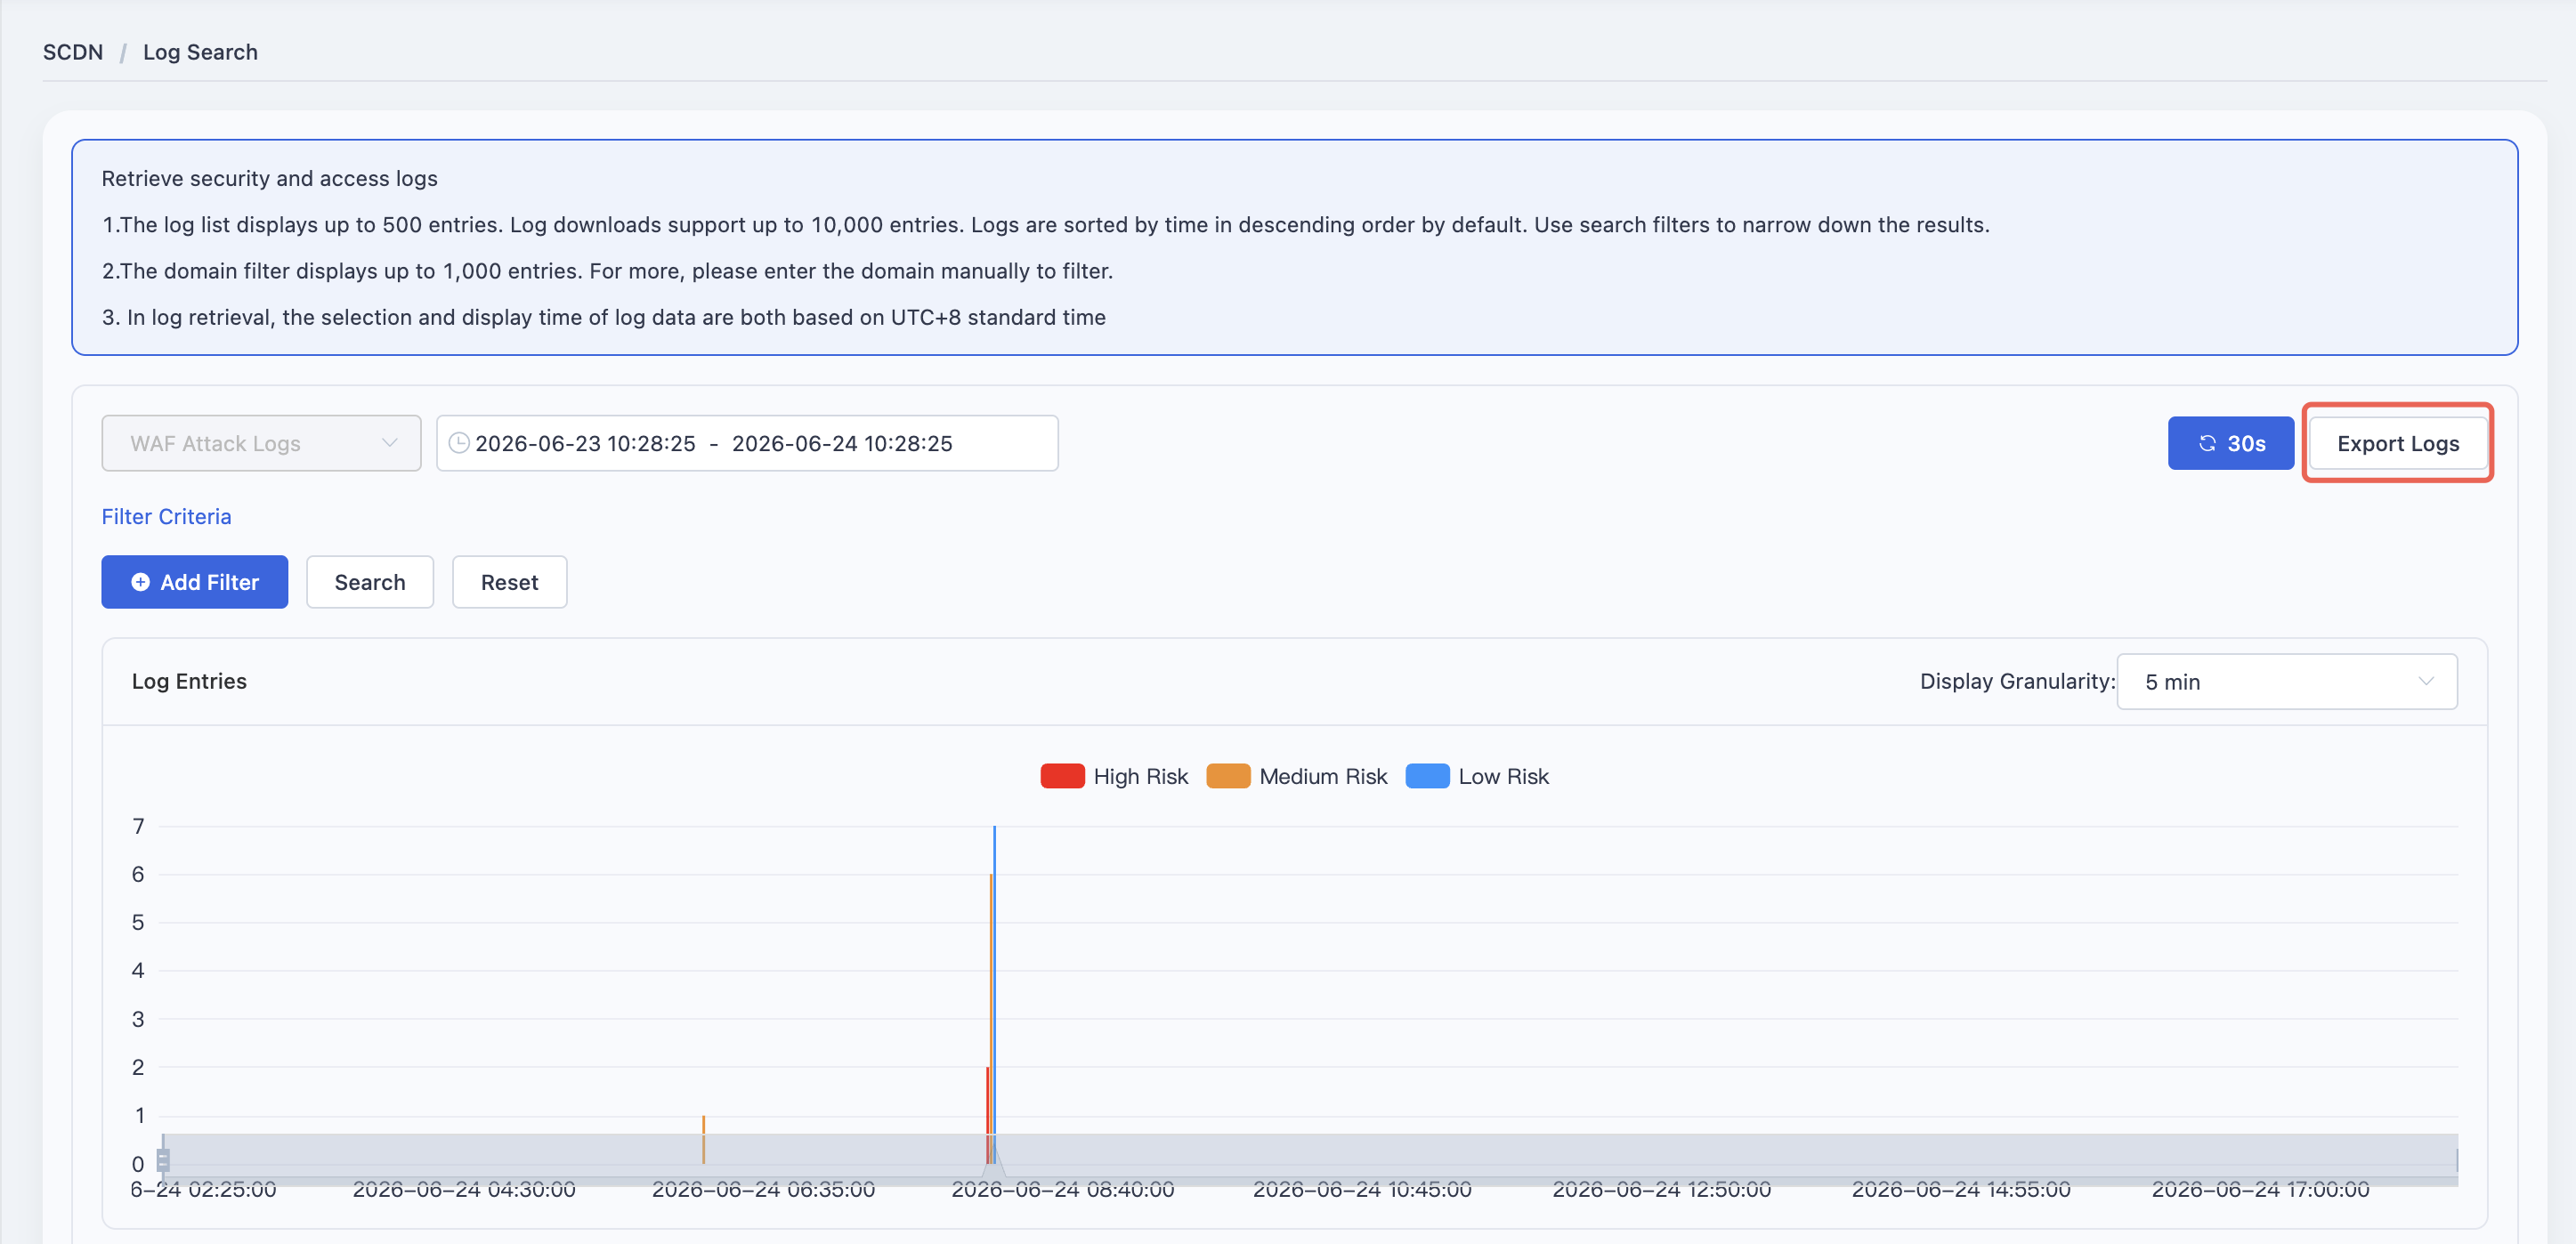The height and width of the screenshot is (1244, 2576).
Task: Click the Log Search breadcrumb
Action: (200, 52)
